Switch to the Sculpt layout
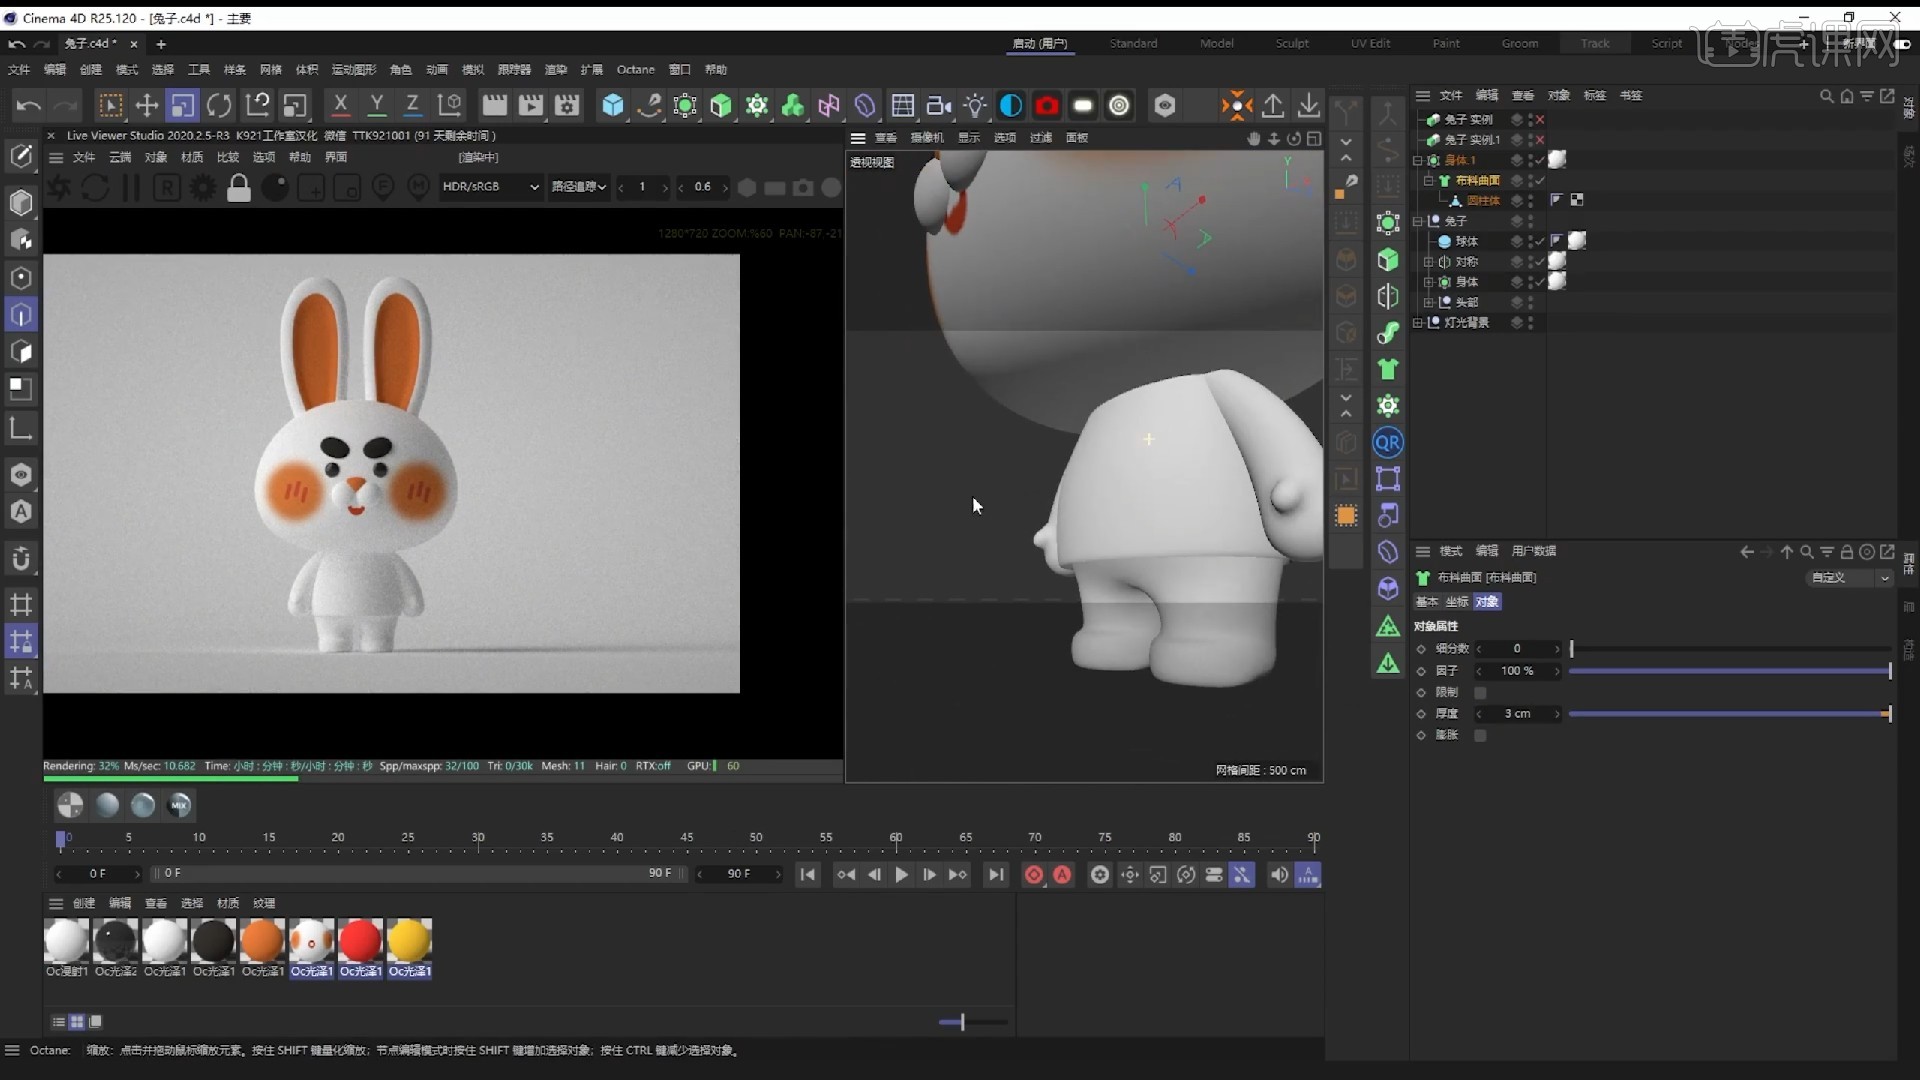This screenshot has height=1080, width=1920. click(1292, 43)
